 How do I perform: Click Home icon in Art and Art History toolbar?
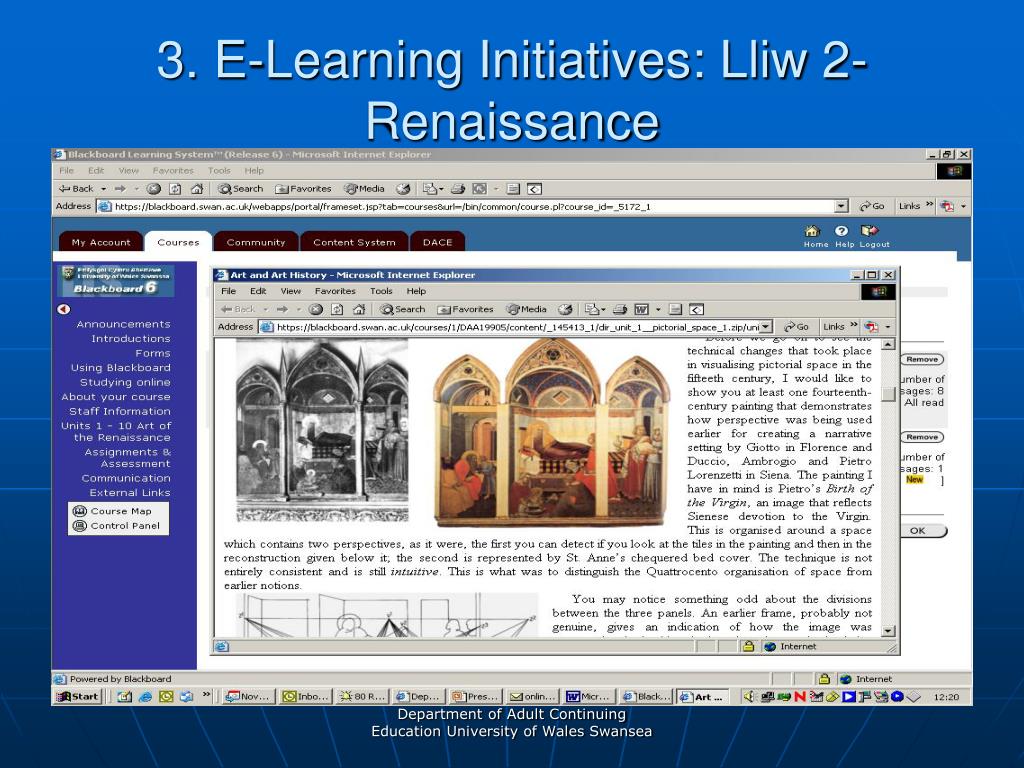359,310
